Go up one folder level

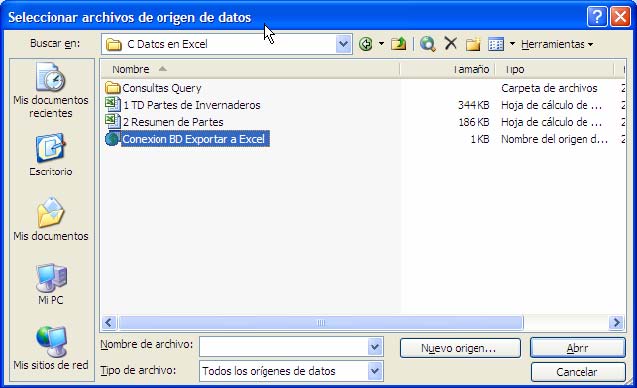click(x=399, y=43)
